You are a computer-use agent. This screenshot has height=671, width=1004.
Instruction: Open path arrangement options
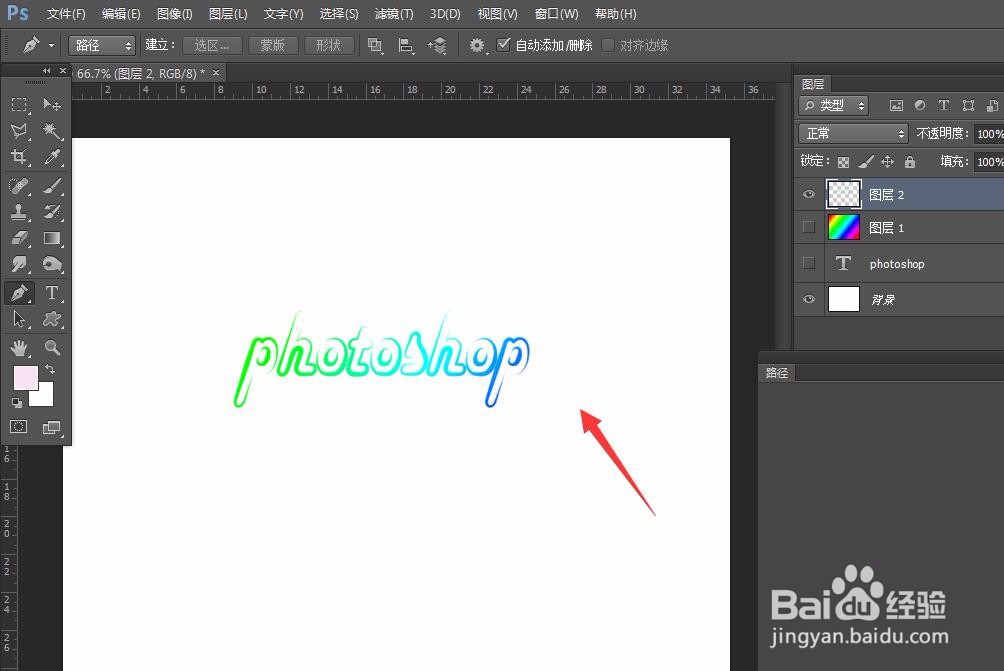click(x=437, y=45)
